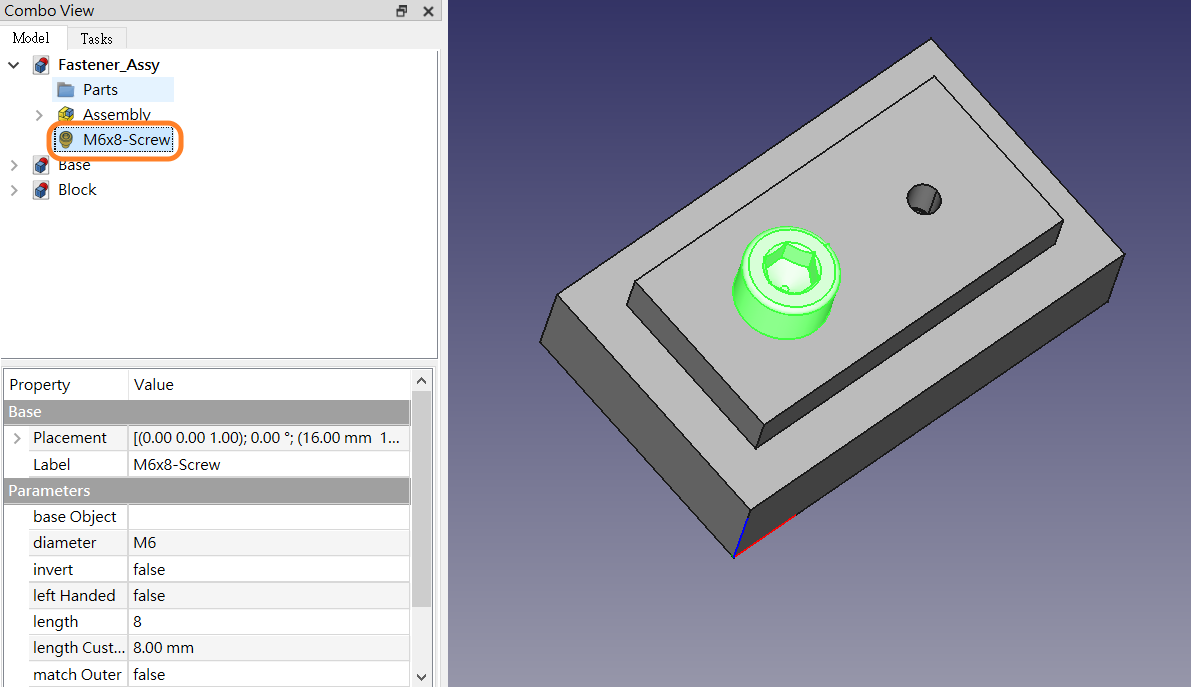Click the Base property group header
Image resolution: width=1191 pixels, height=687 pixels.
tap(207, 412)
